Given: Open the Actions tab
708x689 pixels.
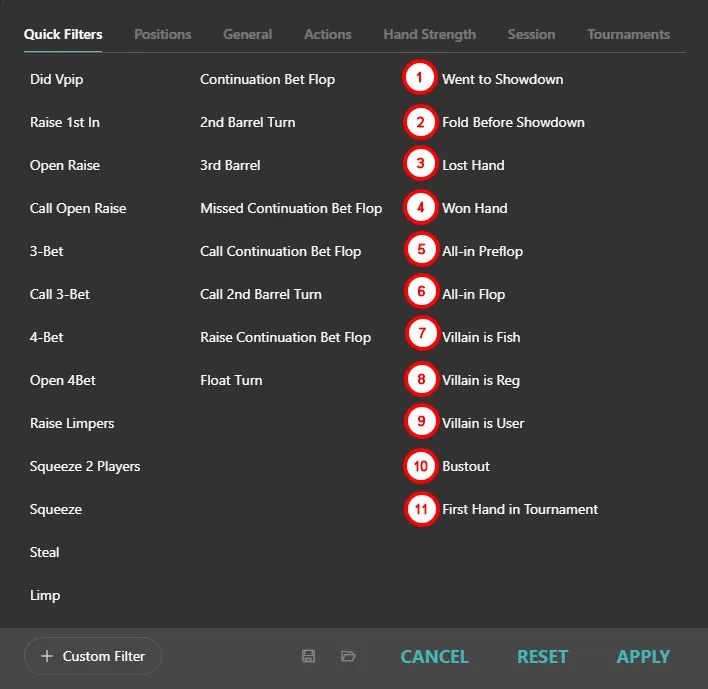Looking at the screenshot, I should pyautogui.click(x=328, y=34).
